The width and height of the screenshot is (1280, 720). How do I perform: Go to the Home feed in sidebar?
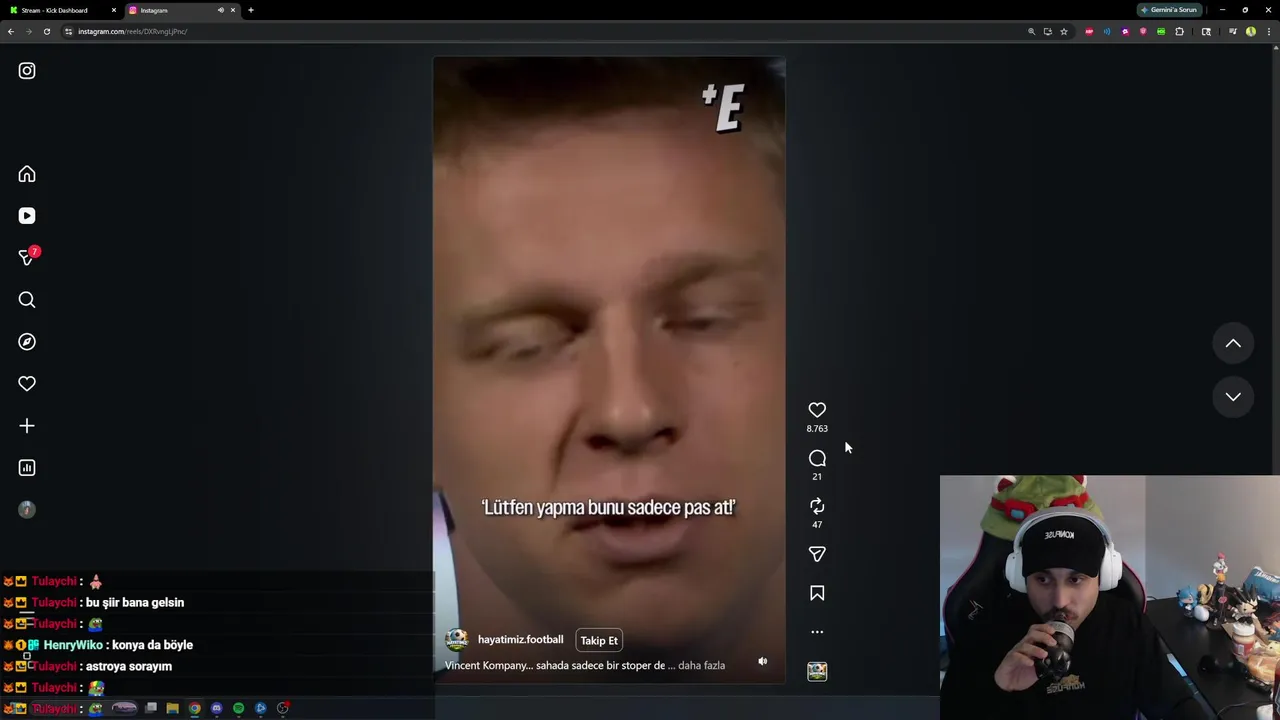click(x=27, y=174)
